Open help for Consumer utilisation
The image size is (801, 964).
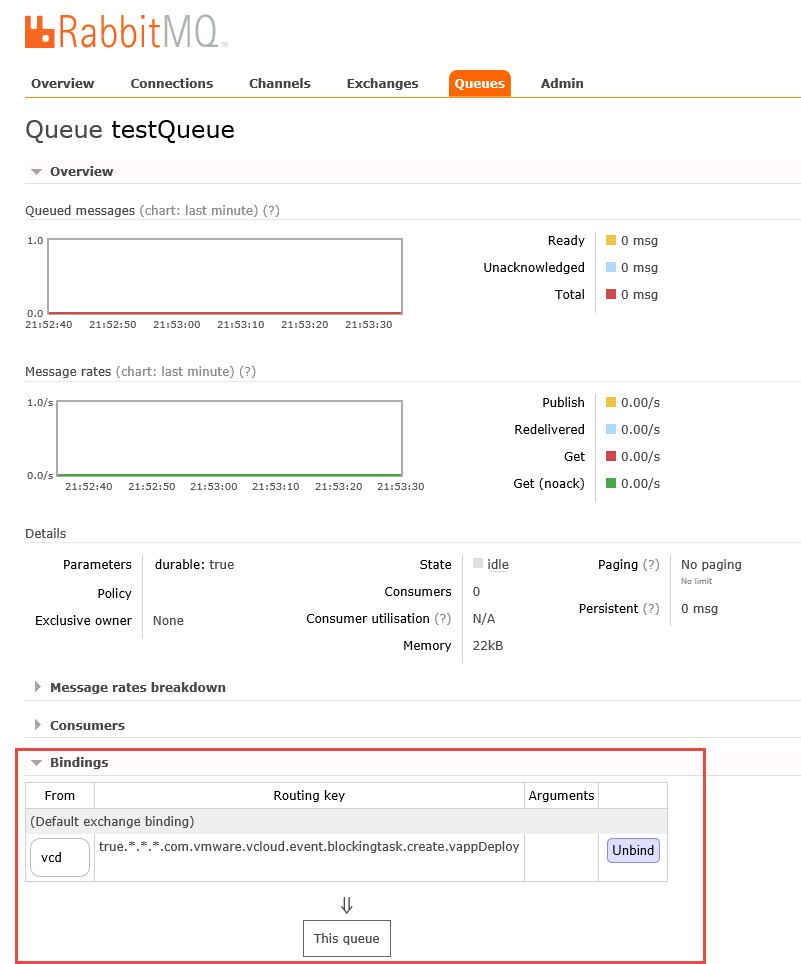[444, 618]
